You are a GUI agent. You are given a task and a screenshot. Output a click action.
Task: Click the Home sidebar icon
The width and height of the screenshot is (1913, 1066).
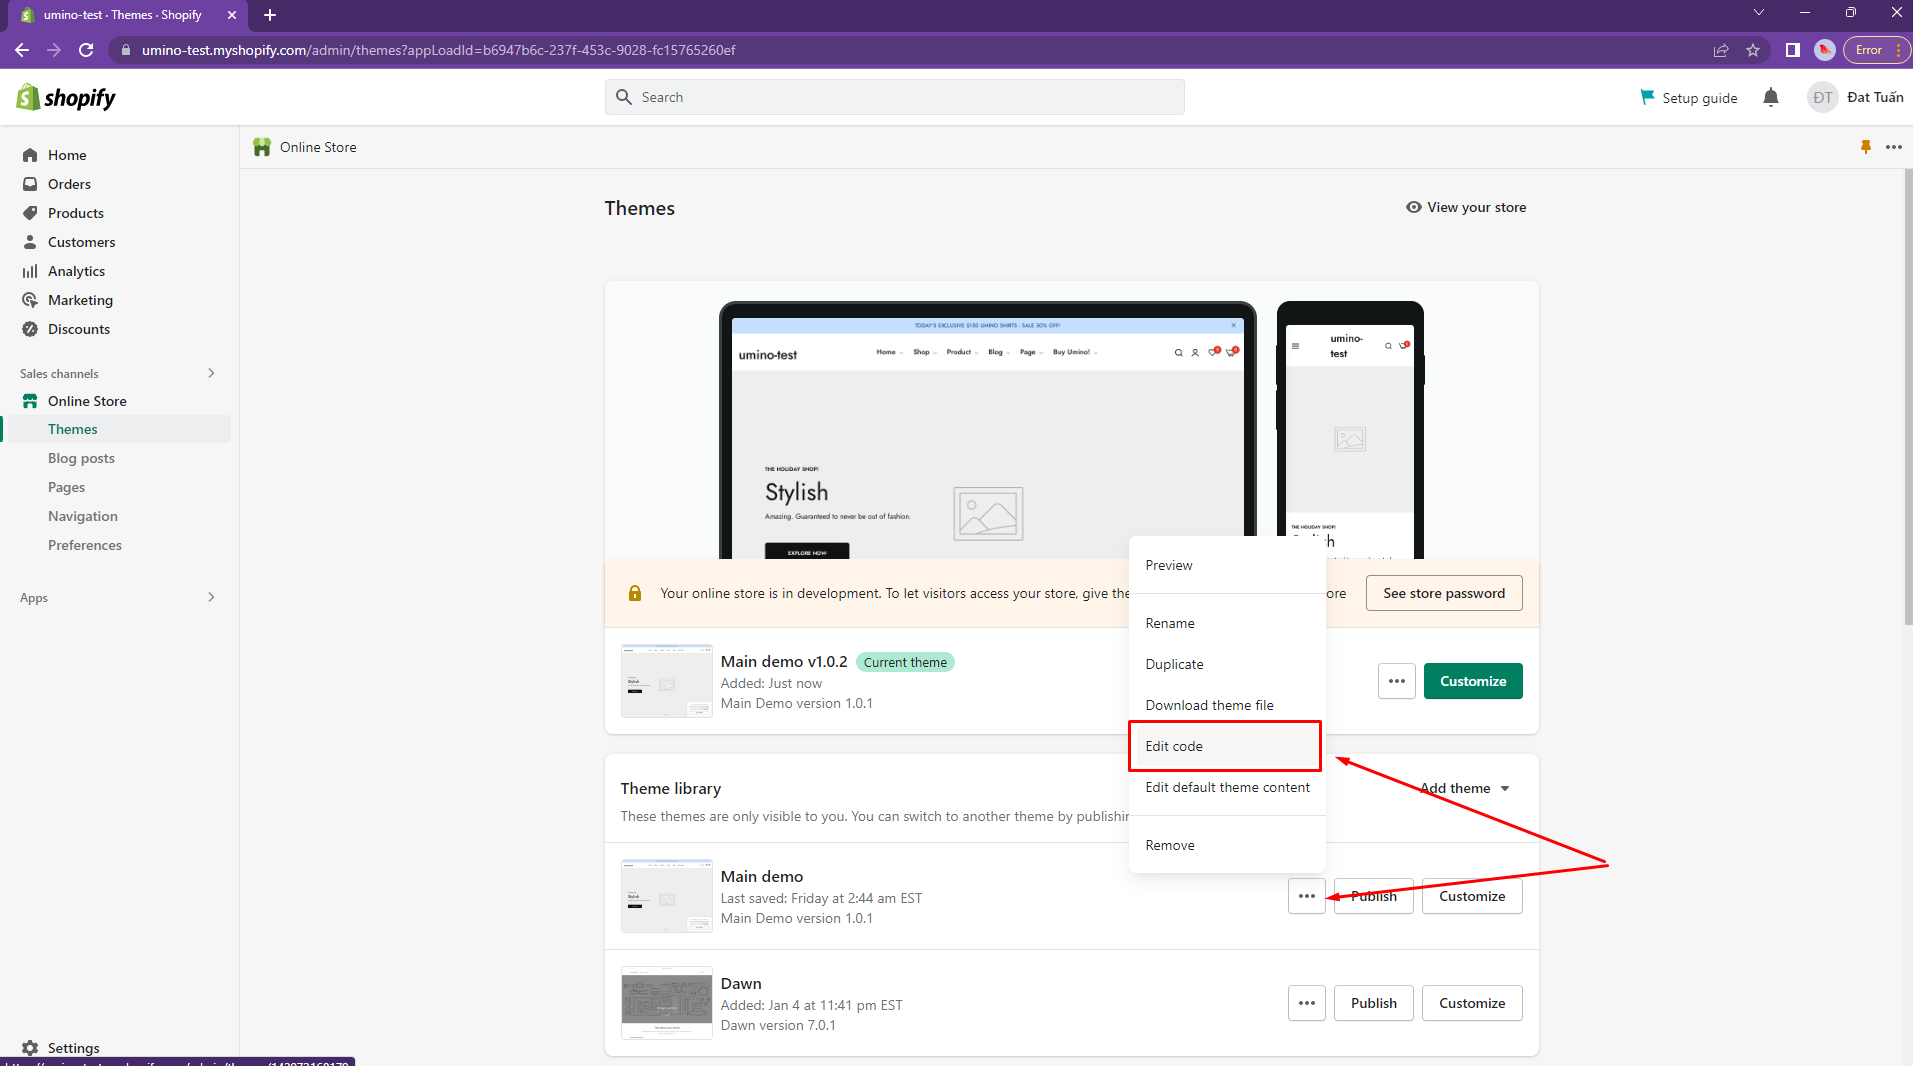[30, 155]
